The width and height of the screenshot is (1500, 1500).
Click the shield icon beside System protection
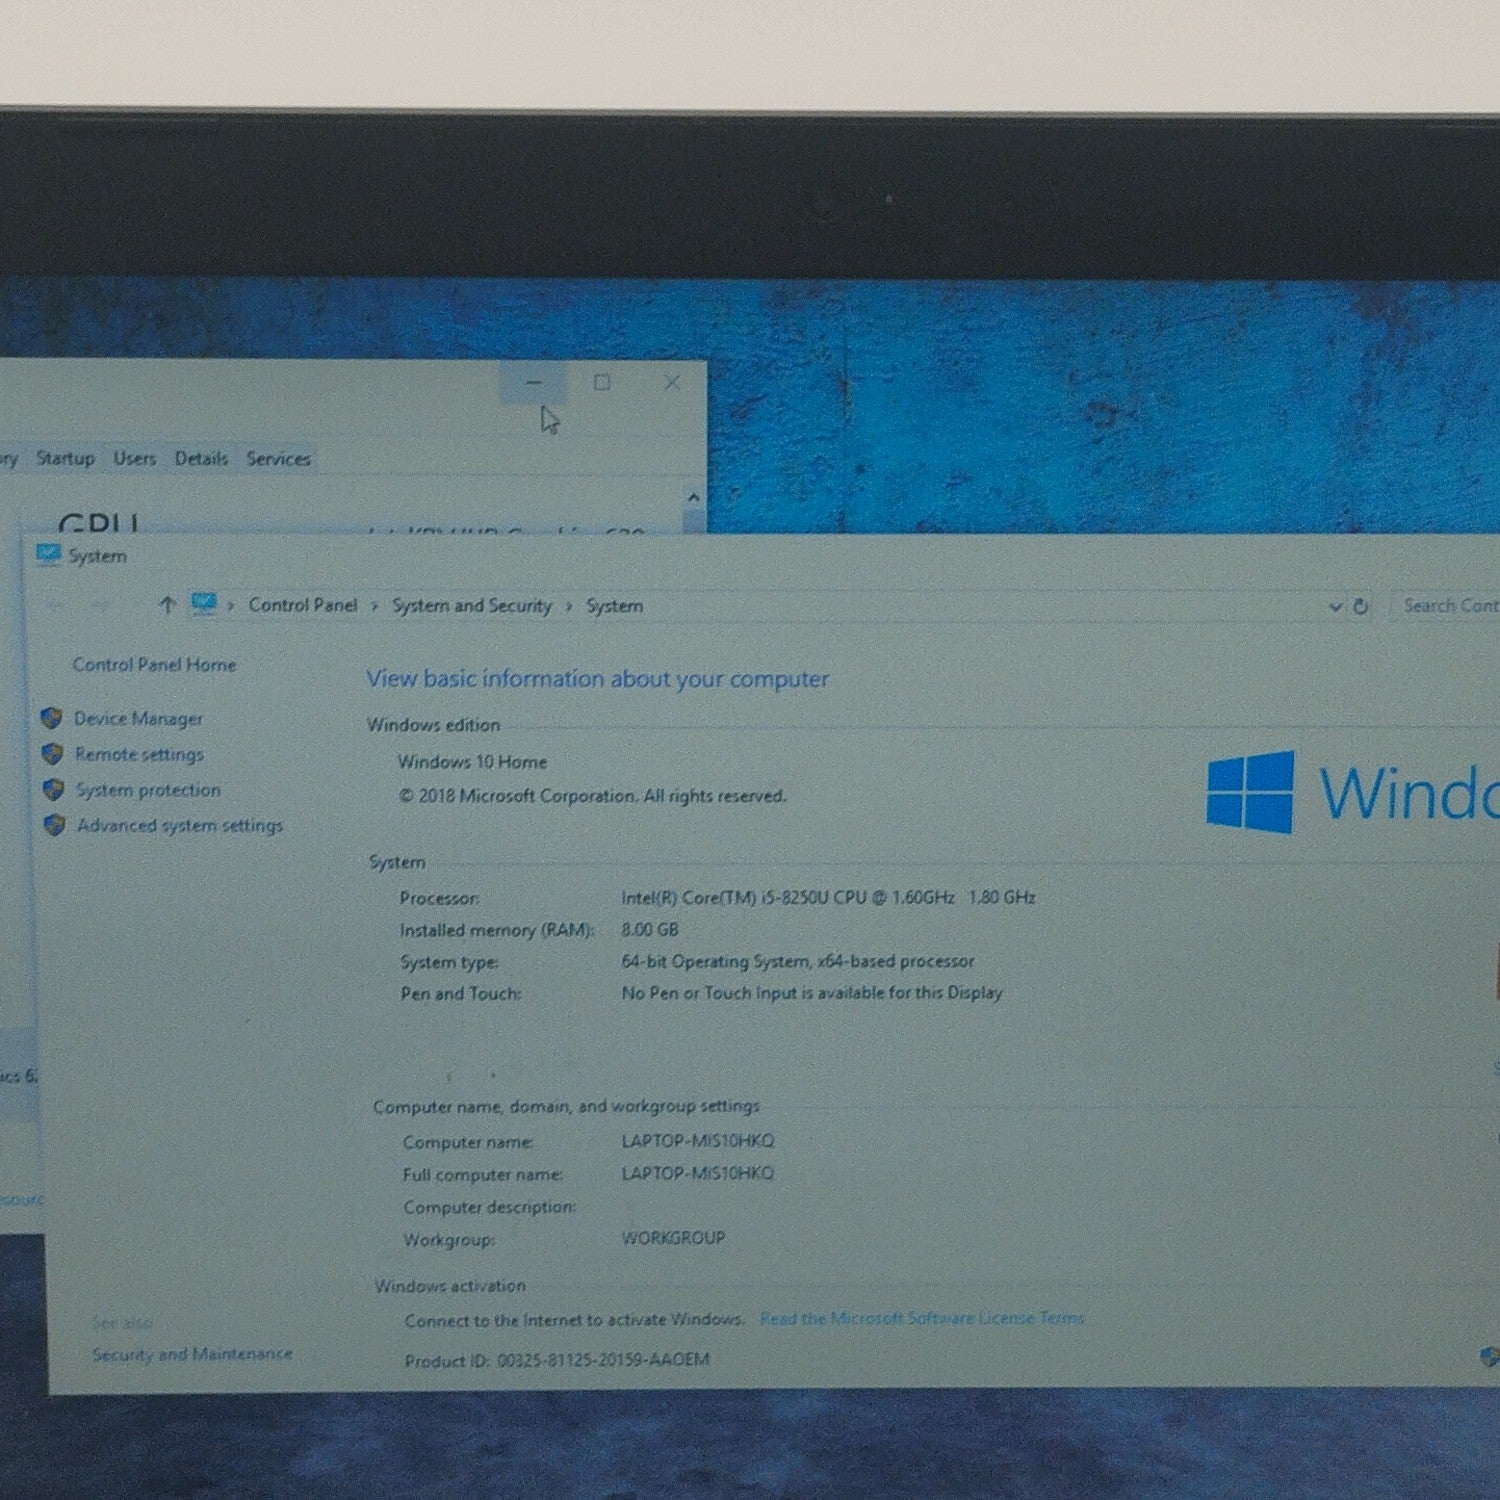pyautogui.click(x=54, y=789)
